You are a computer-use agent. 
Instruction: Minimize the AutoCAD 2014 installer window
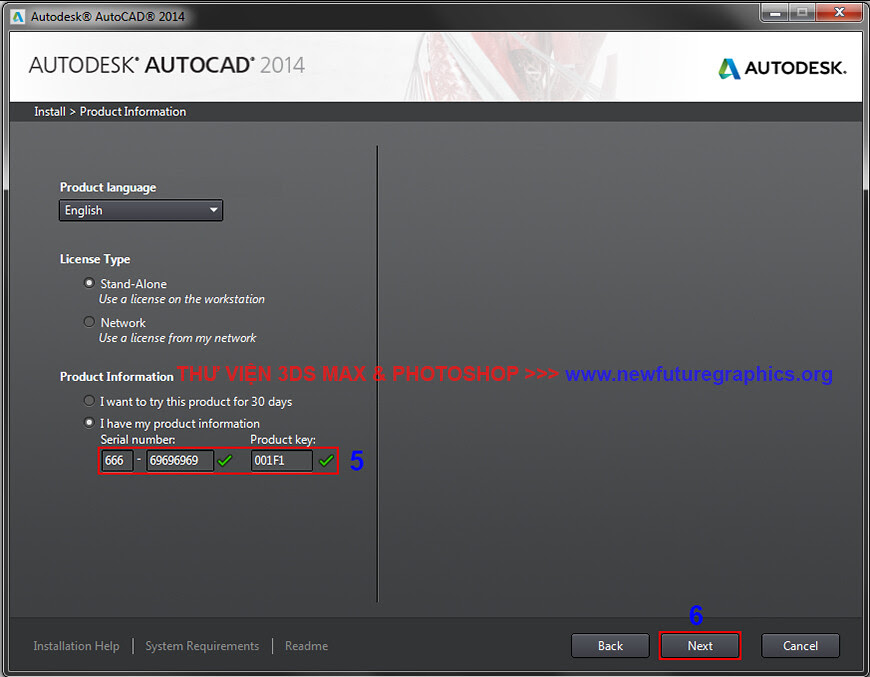click(775, 12)
